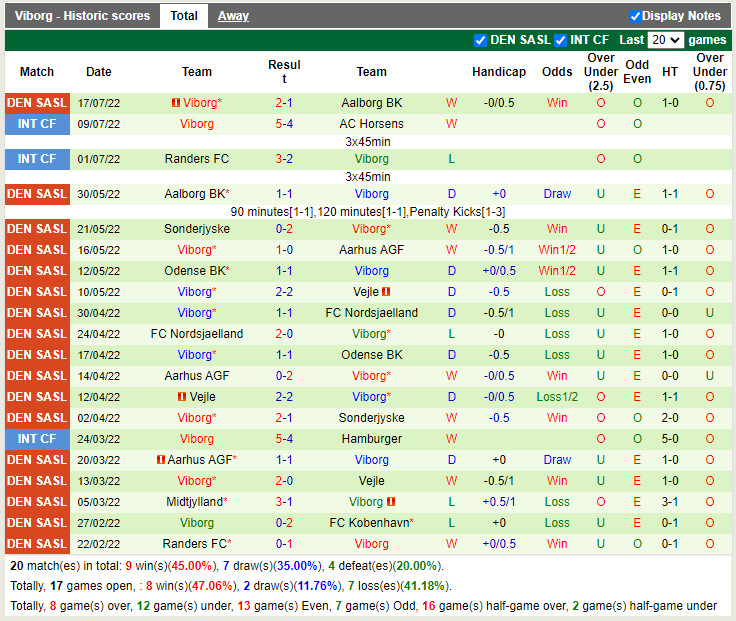Click the Match column header
This screenshot has width=736, height=621.
click(x=37, y=72)
